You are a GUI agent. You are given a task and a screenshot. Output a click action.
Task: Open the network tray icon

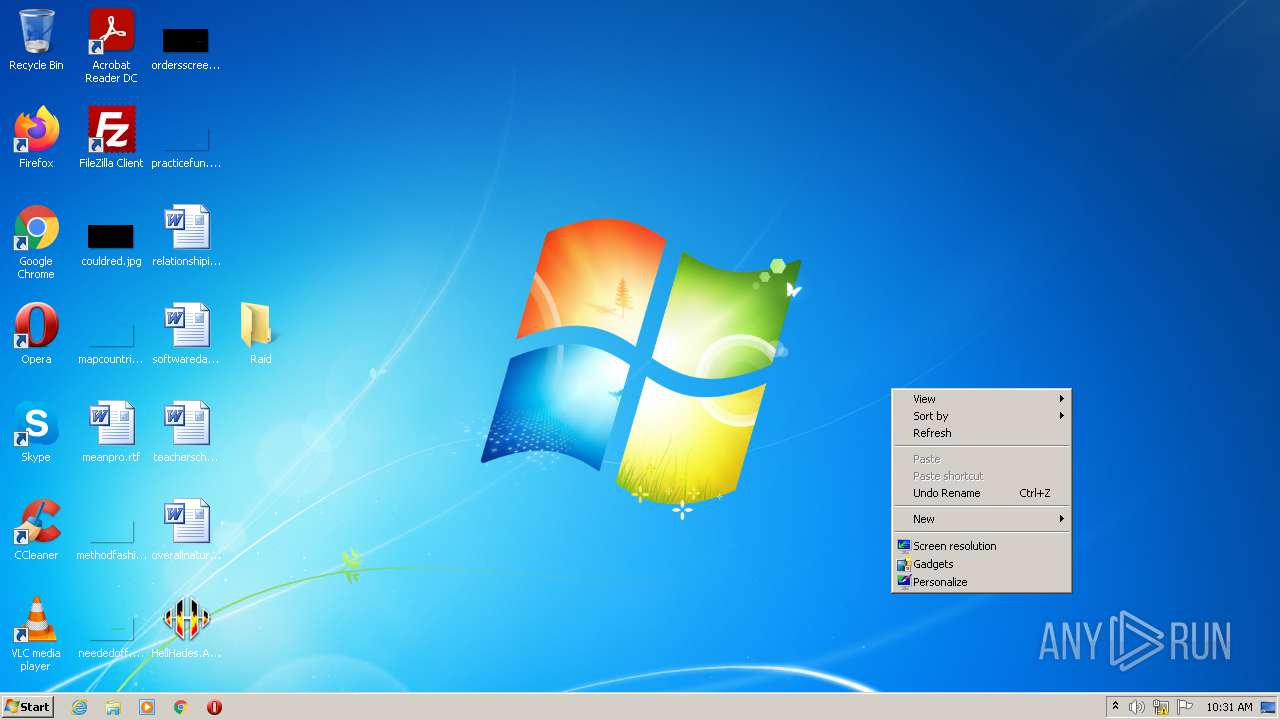[x=1161, y=707]
